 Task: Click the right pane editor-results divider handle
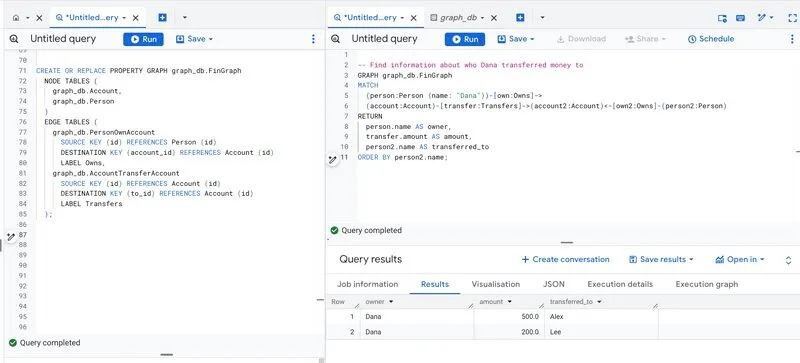pos(566,243)
